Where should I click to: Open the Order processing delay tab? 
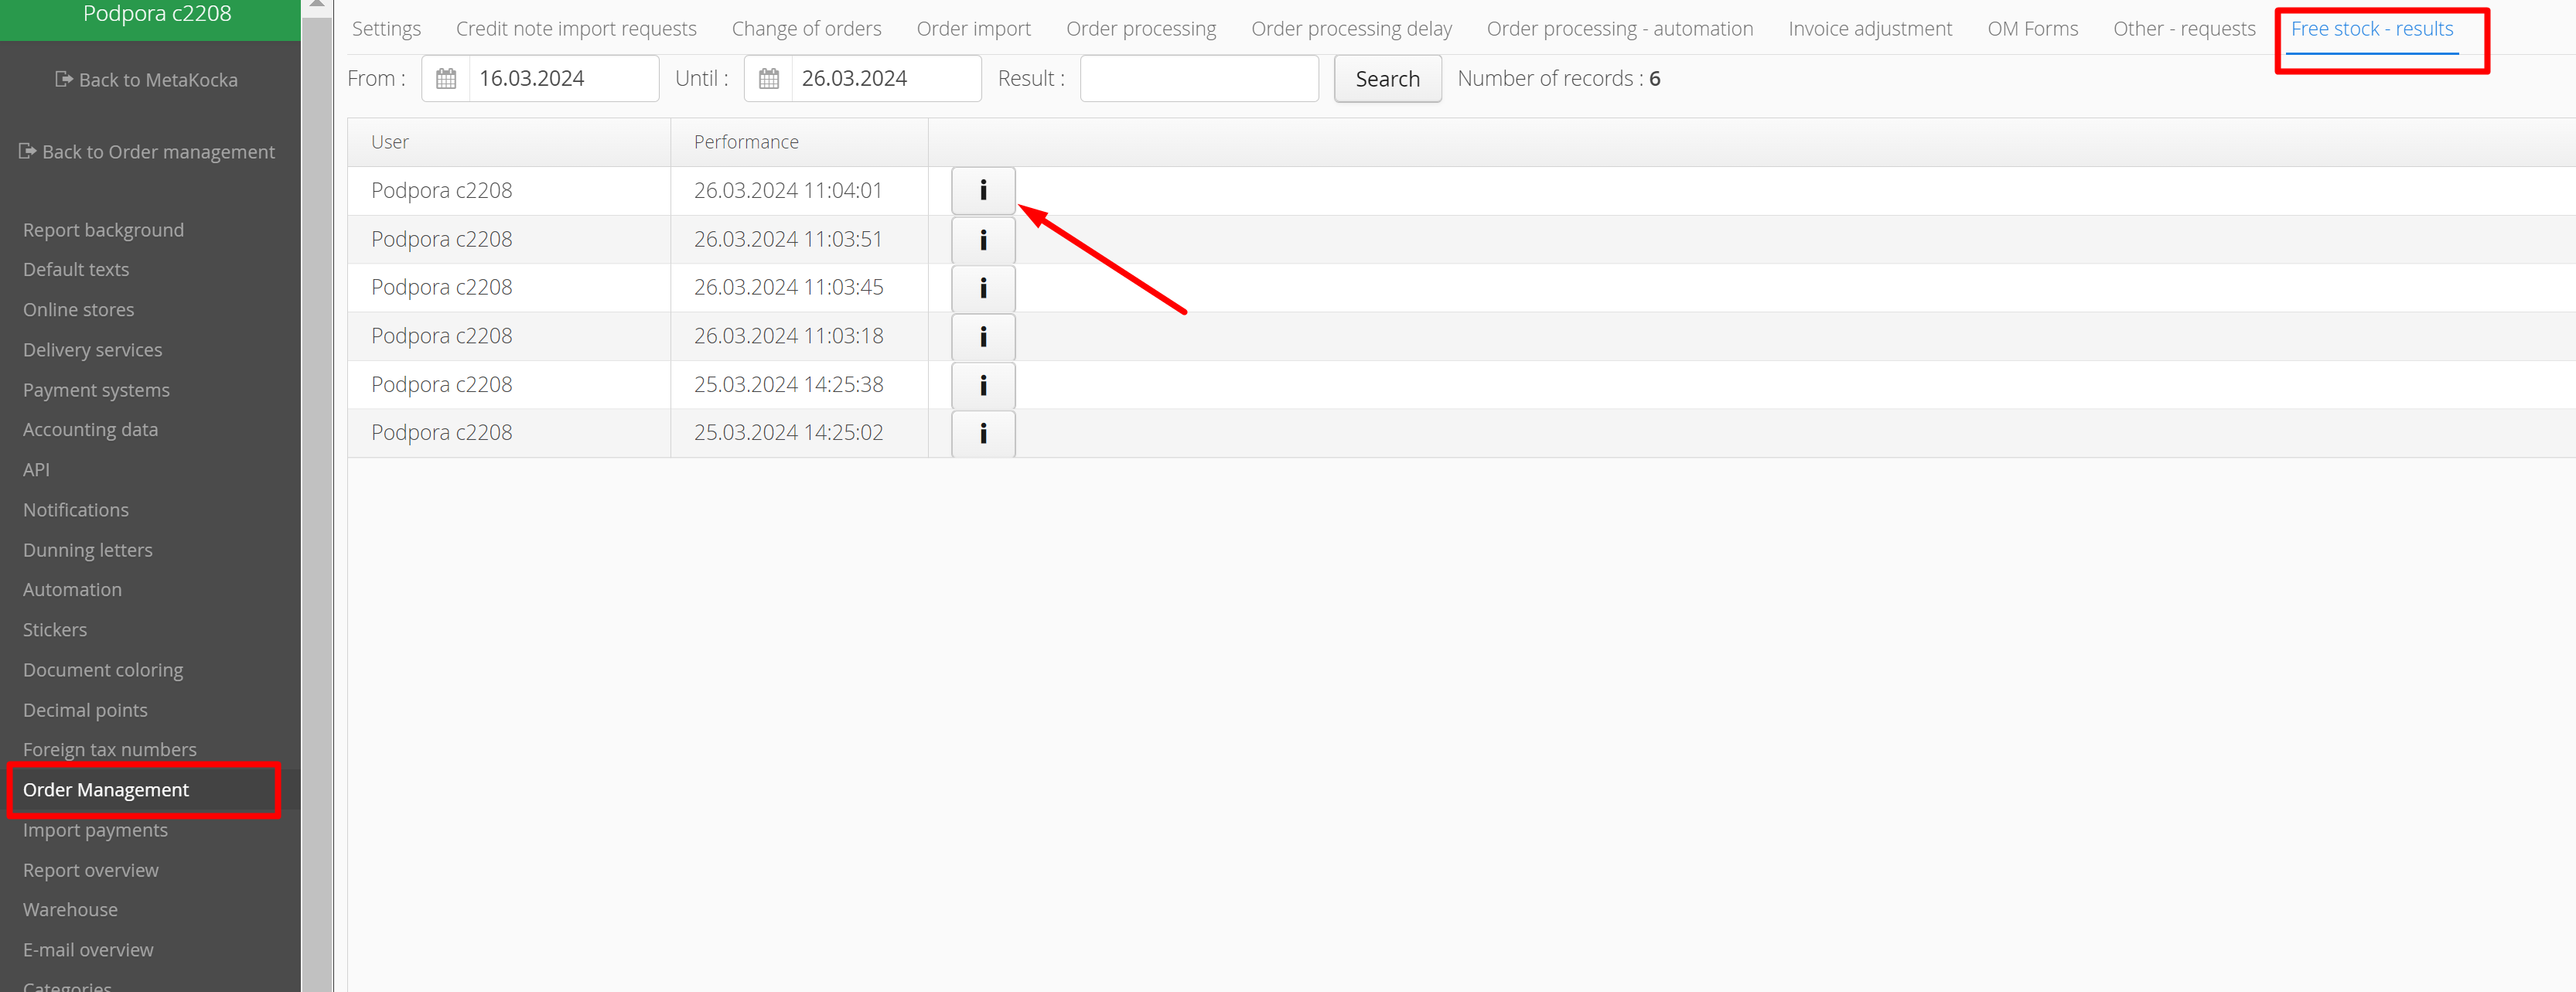pos(1351,29)
